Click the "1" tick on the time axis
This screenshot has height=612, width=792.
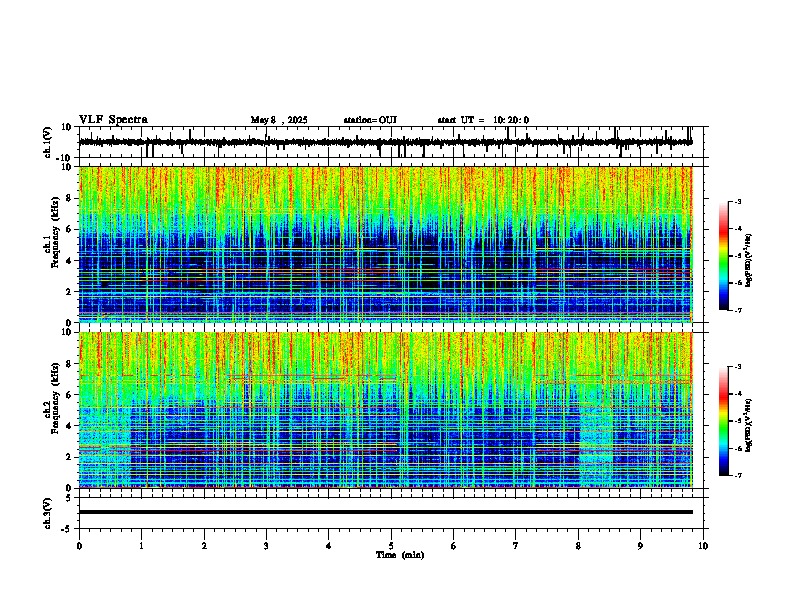click(141, 546)
